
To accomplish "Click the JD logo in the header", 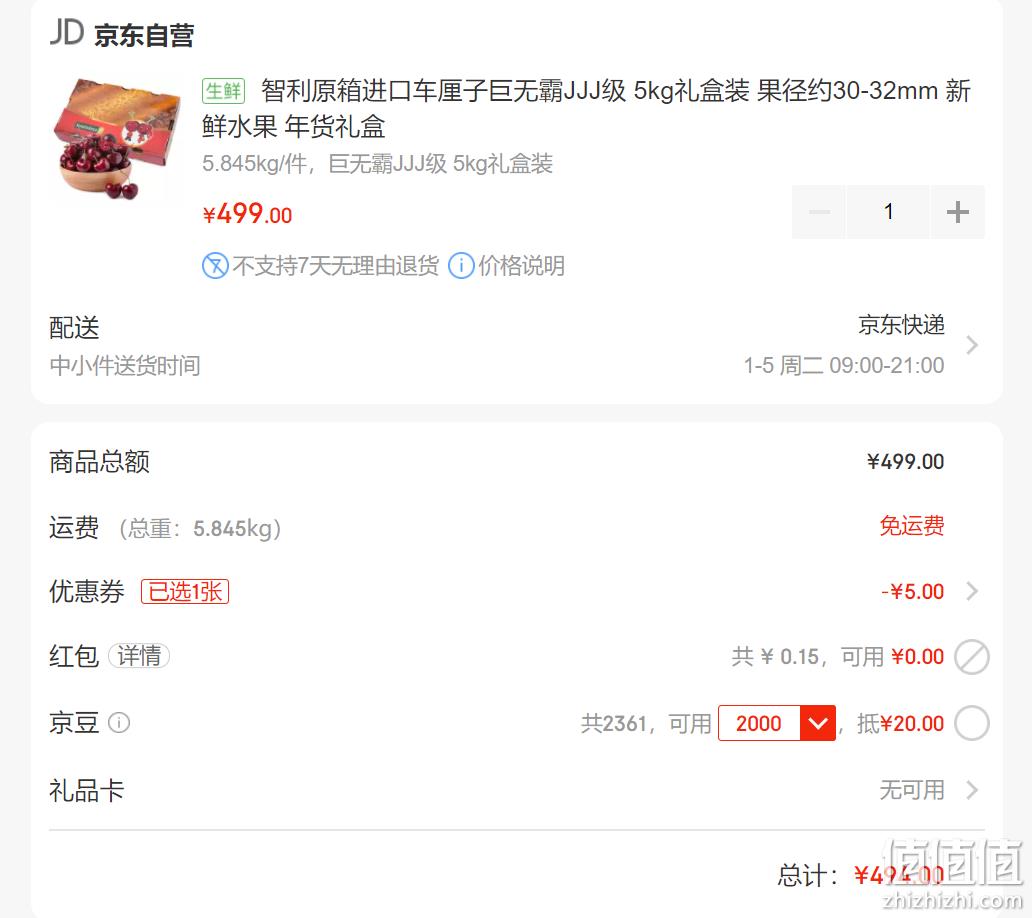I will (x=67, y=32).
